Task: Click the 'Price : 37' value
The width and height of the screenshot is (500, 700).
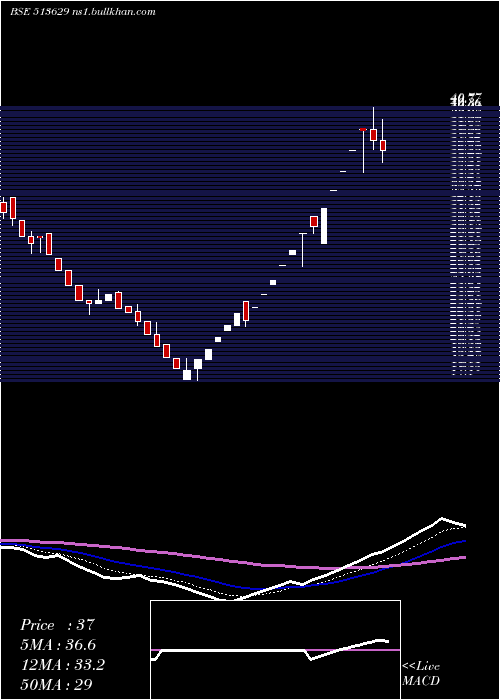Action: (x=58, y=625)
